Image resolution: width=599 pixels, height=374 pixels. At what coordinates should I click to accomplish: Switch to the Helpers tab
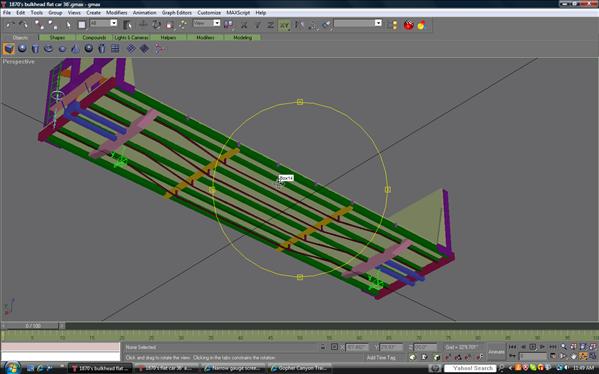click(168, 37)
